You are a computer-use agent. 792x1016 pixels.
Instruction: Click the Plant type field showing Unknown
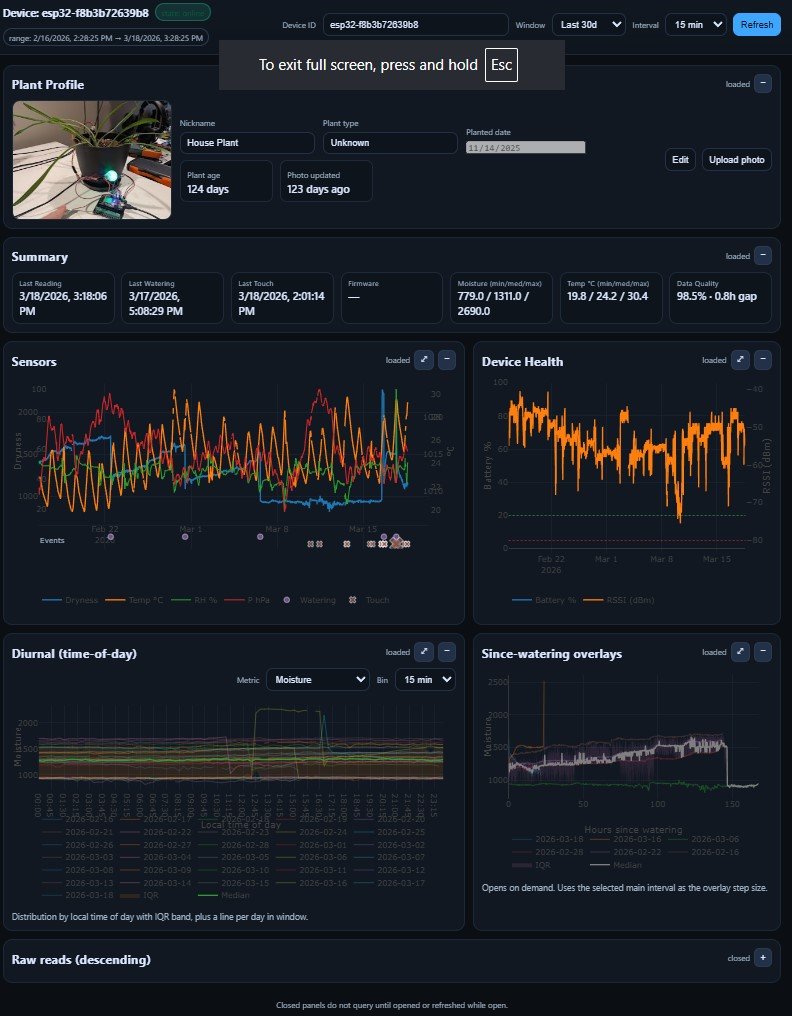coord(390,143)
